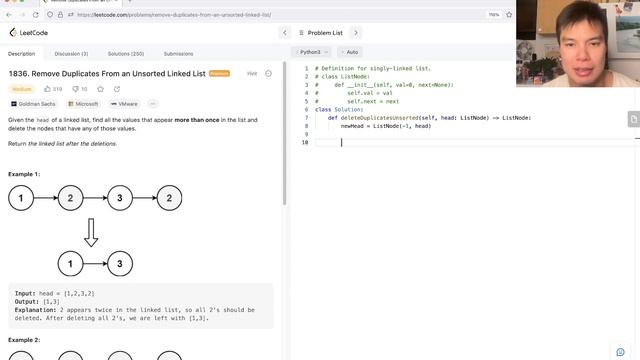Click the deleteDuplicatesUnsorted function definition line
Image resolution: width=640 pixels, height=360 pixels.
pyautogui.click(x=429, y=118)
